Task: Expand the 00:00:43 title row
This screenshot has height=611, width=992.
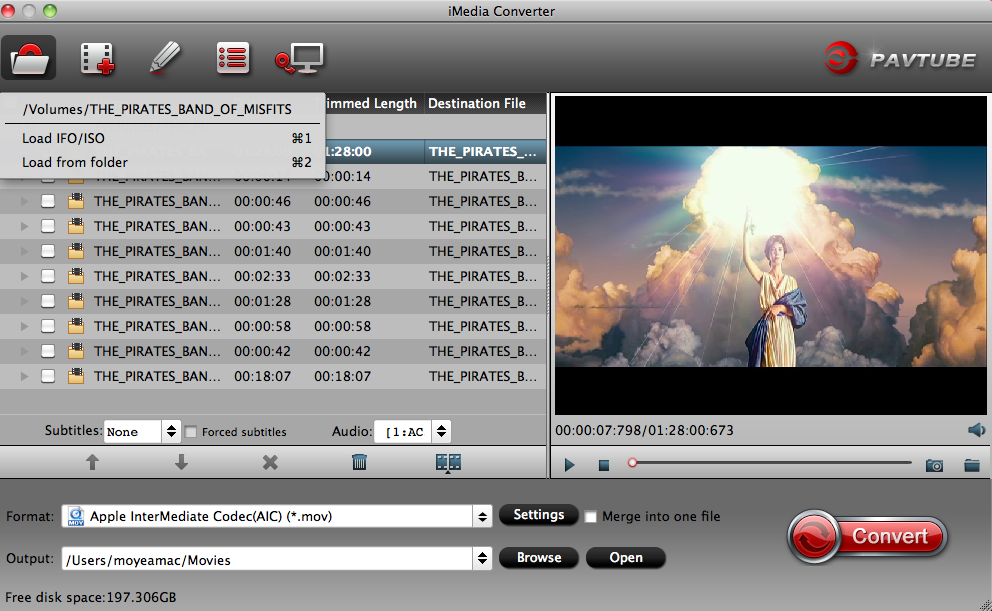Action: 24,226
